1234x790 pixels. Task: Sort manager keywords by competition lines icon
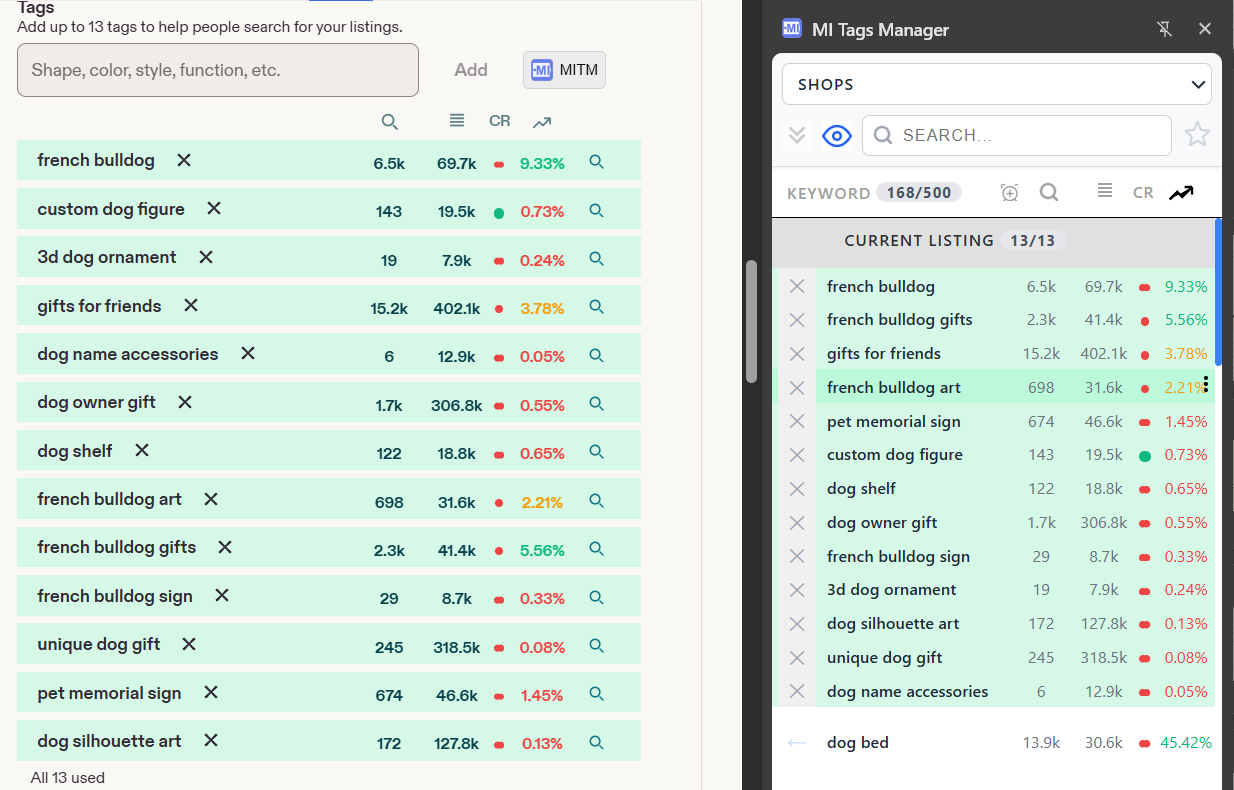click(x=1105, y=191)
